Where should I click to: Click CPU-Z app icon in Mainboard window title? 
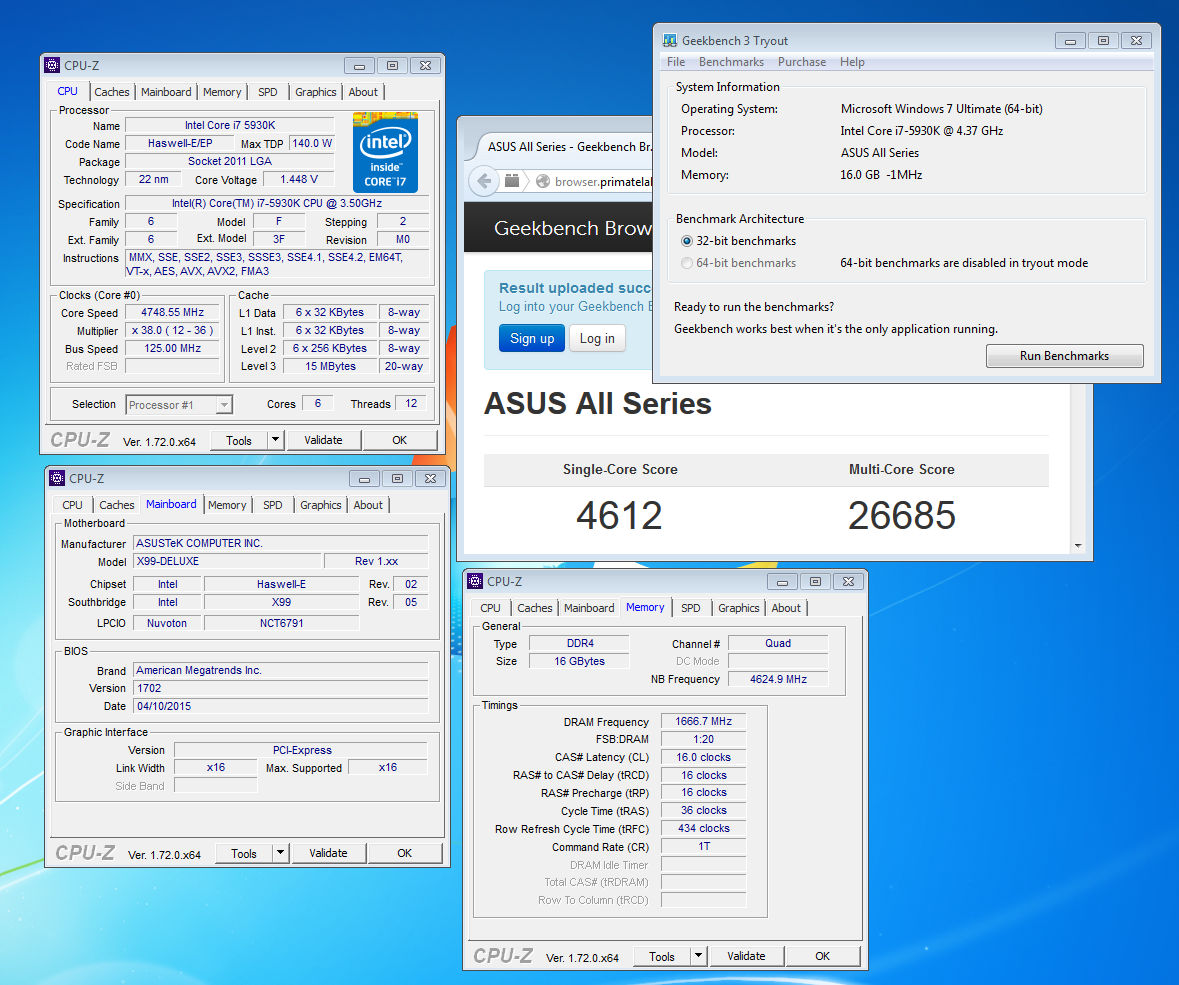[57, 478]
